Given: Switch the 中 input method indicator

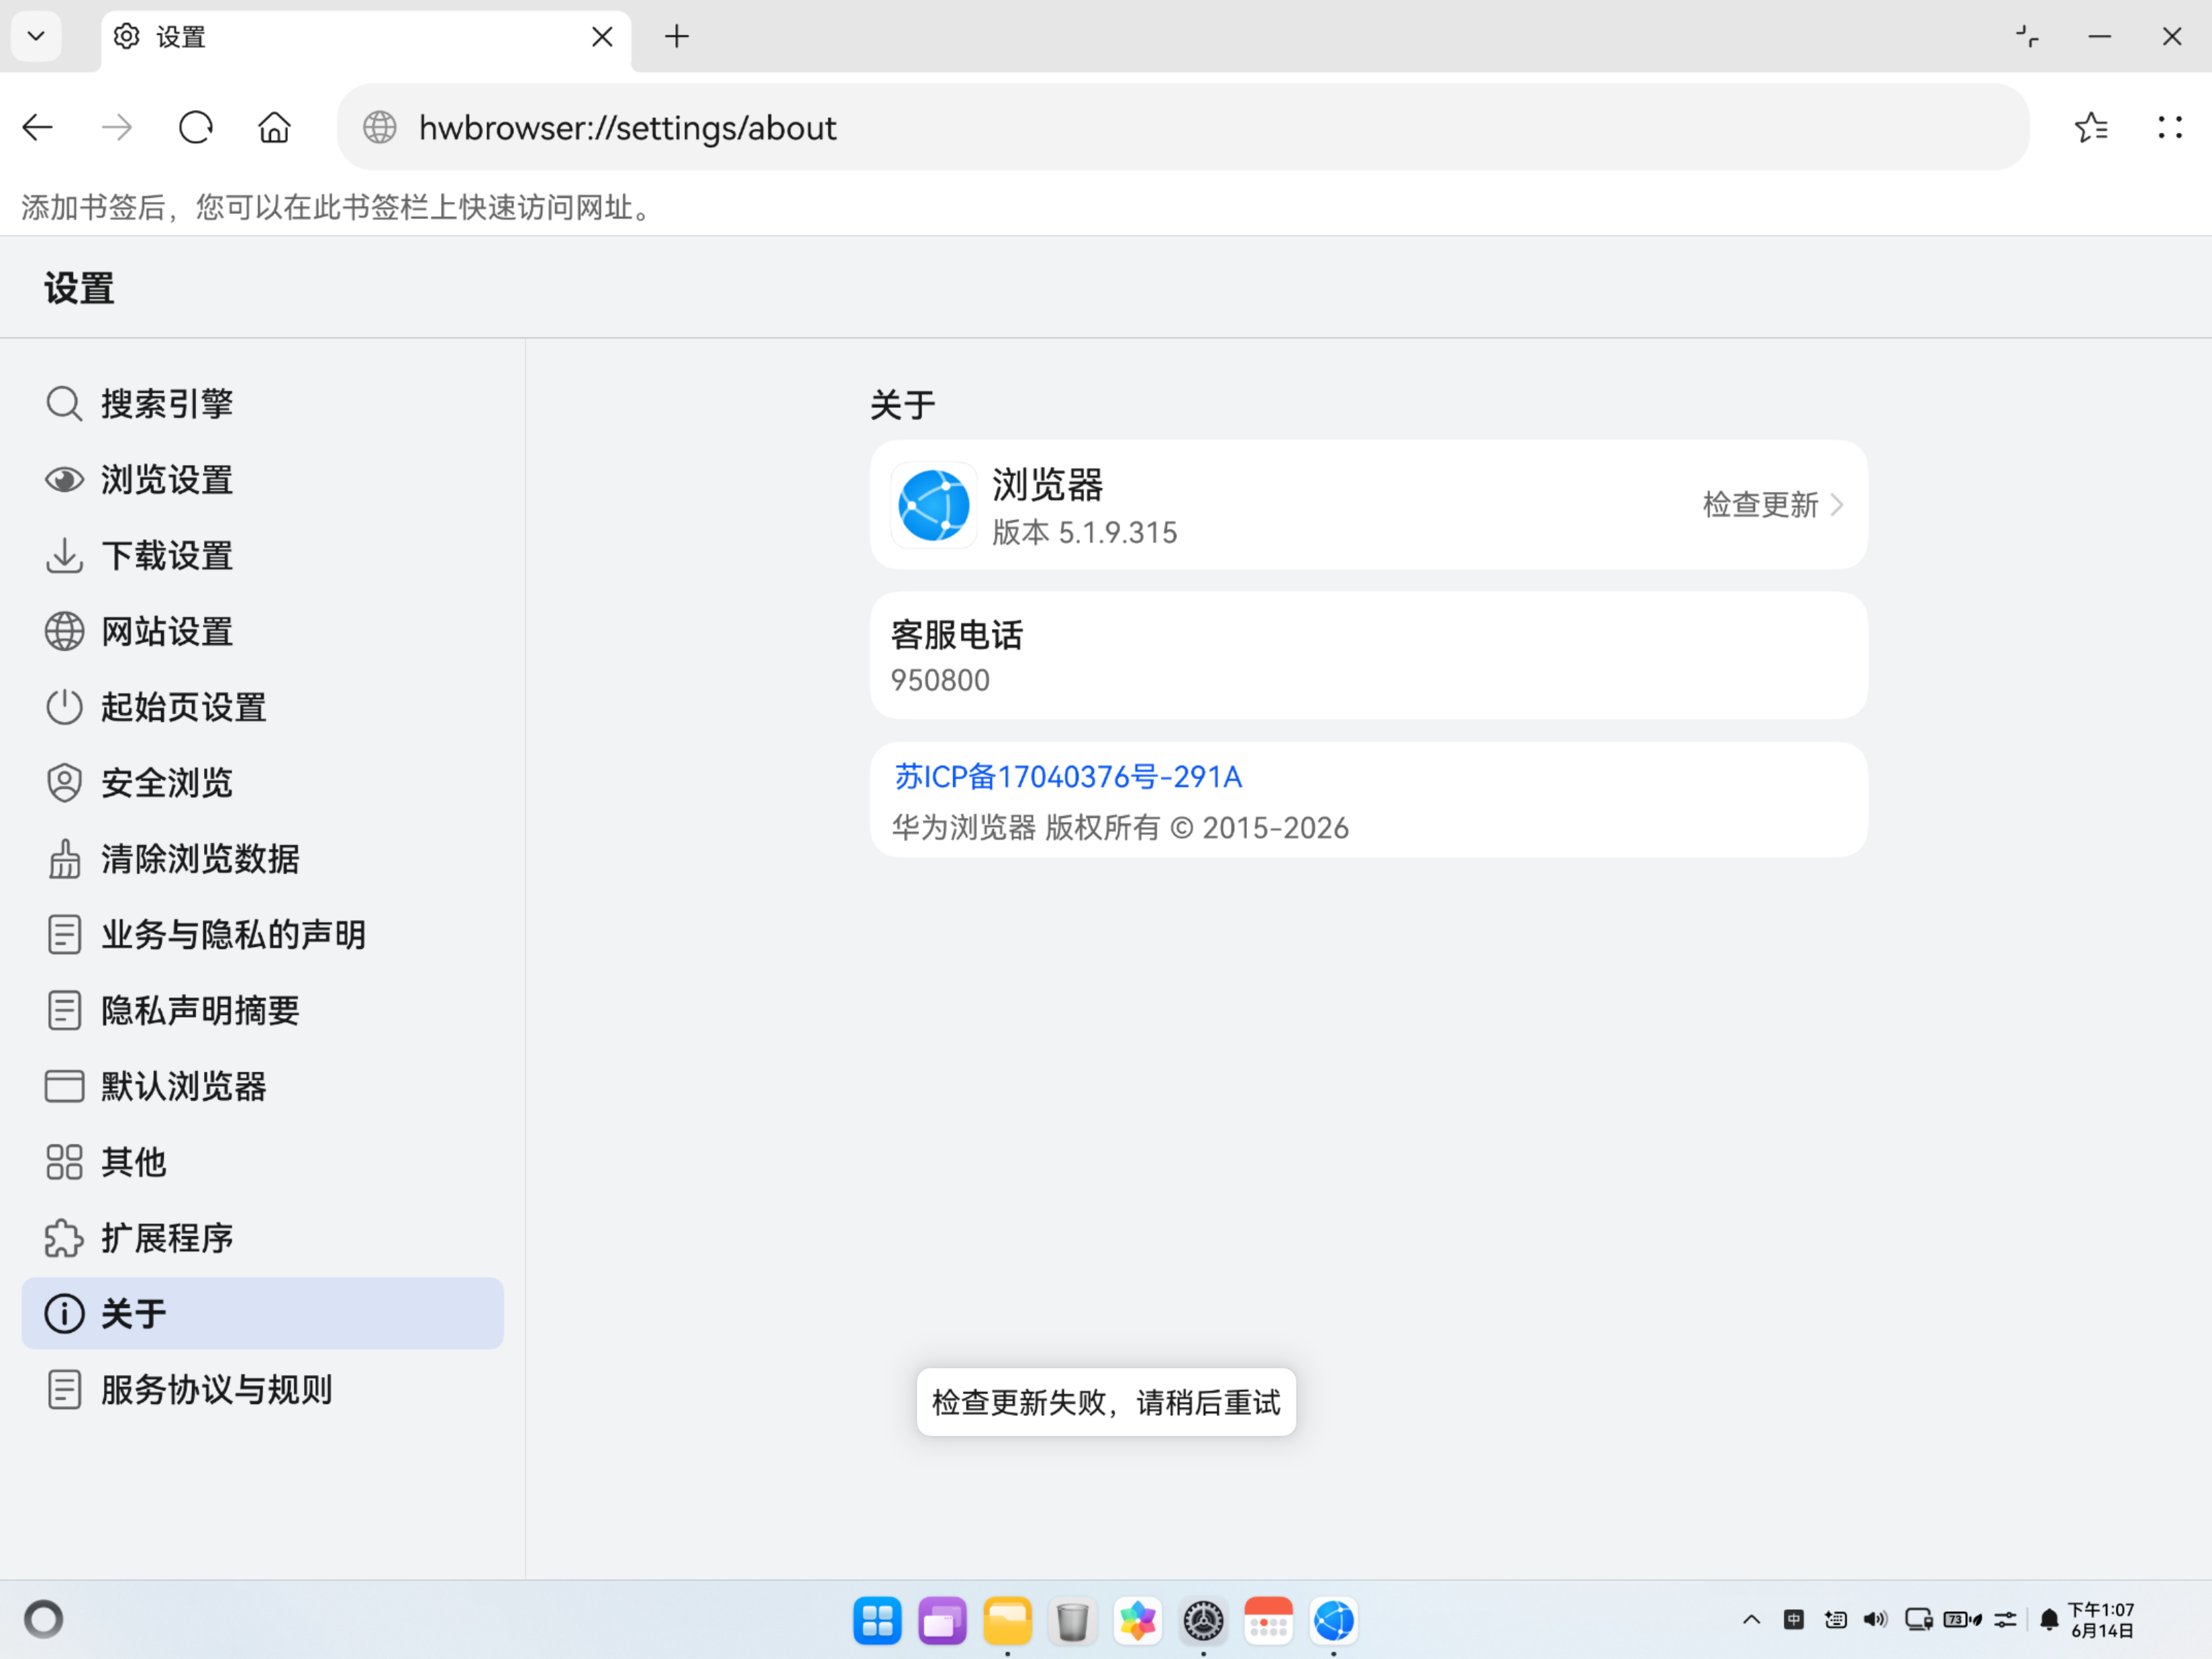Looking at the screenshot, I should (x=1794, y=1619).
